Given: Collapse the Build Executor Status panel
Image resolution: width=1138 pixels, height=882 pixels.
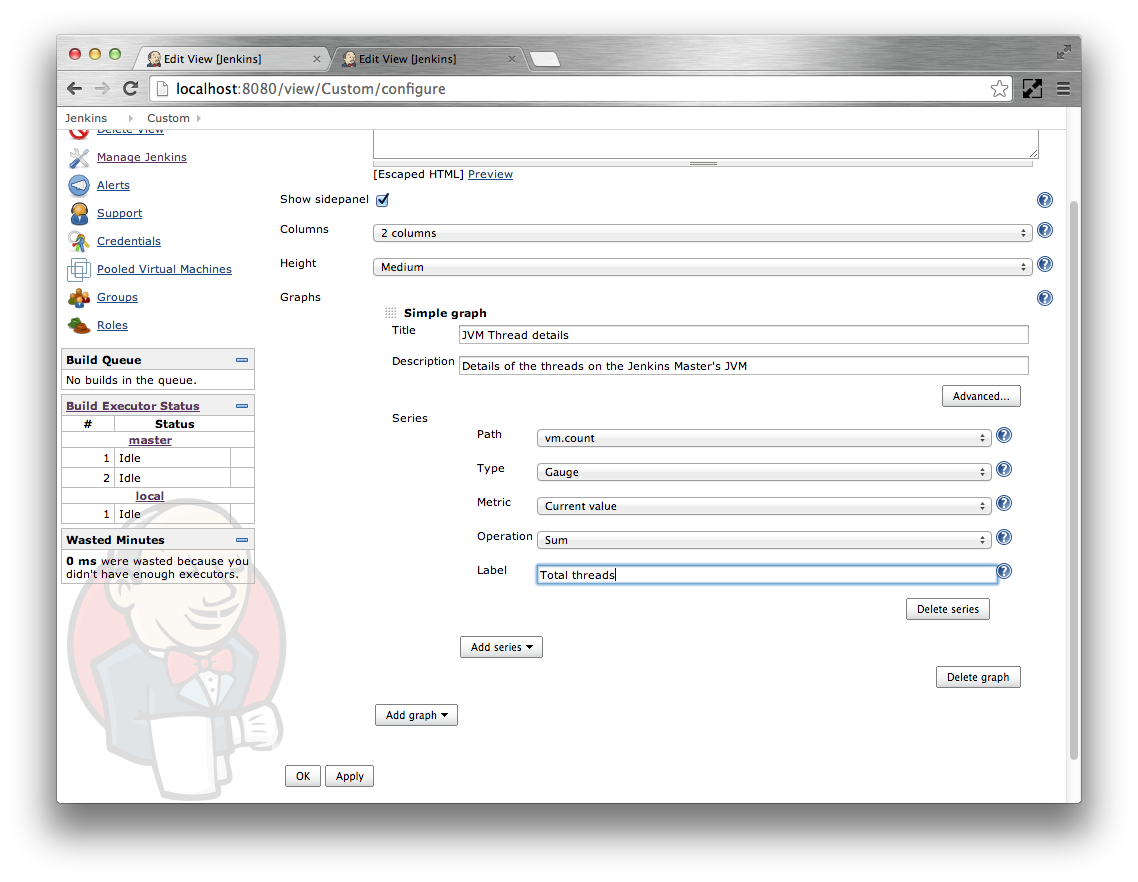Looking at the screenshot, I should pos(242,407).
